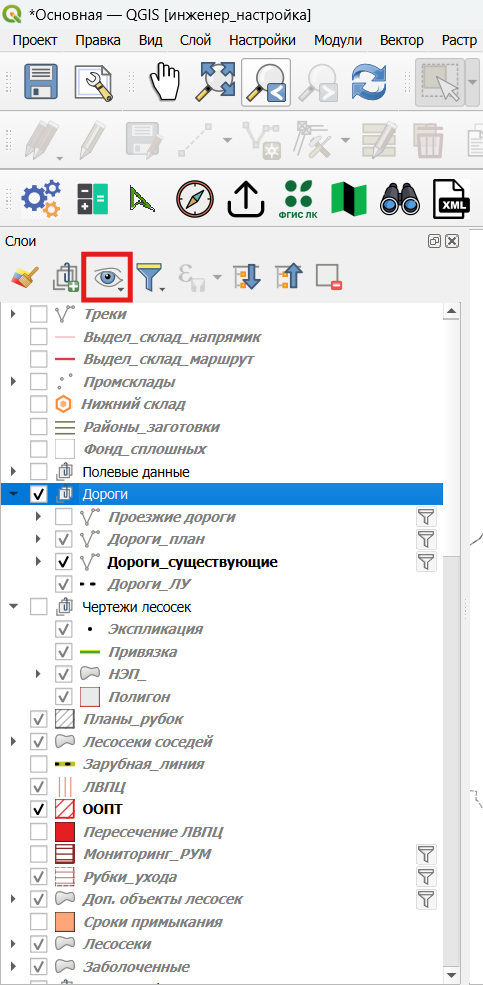
Task: Open the Настройки menu
Action: click(x=262, y=40)
